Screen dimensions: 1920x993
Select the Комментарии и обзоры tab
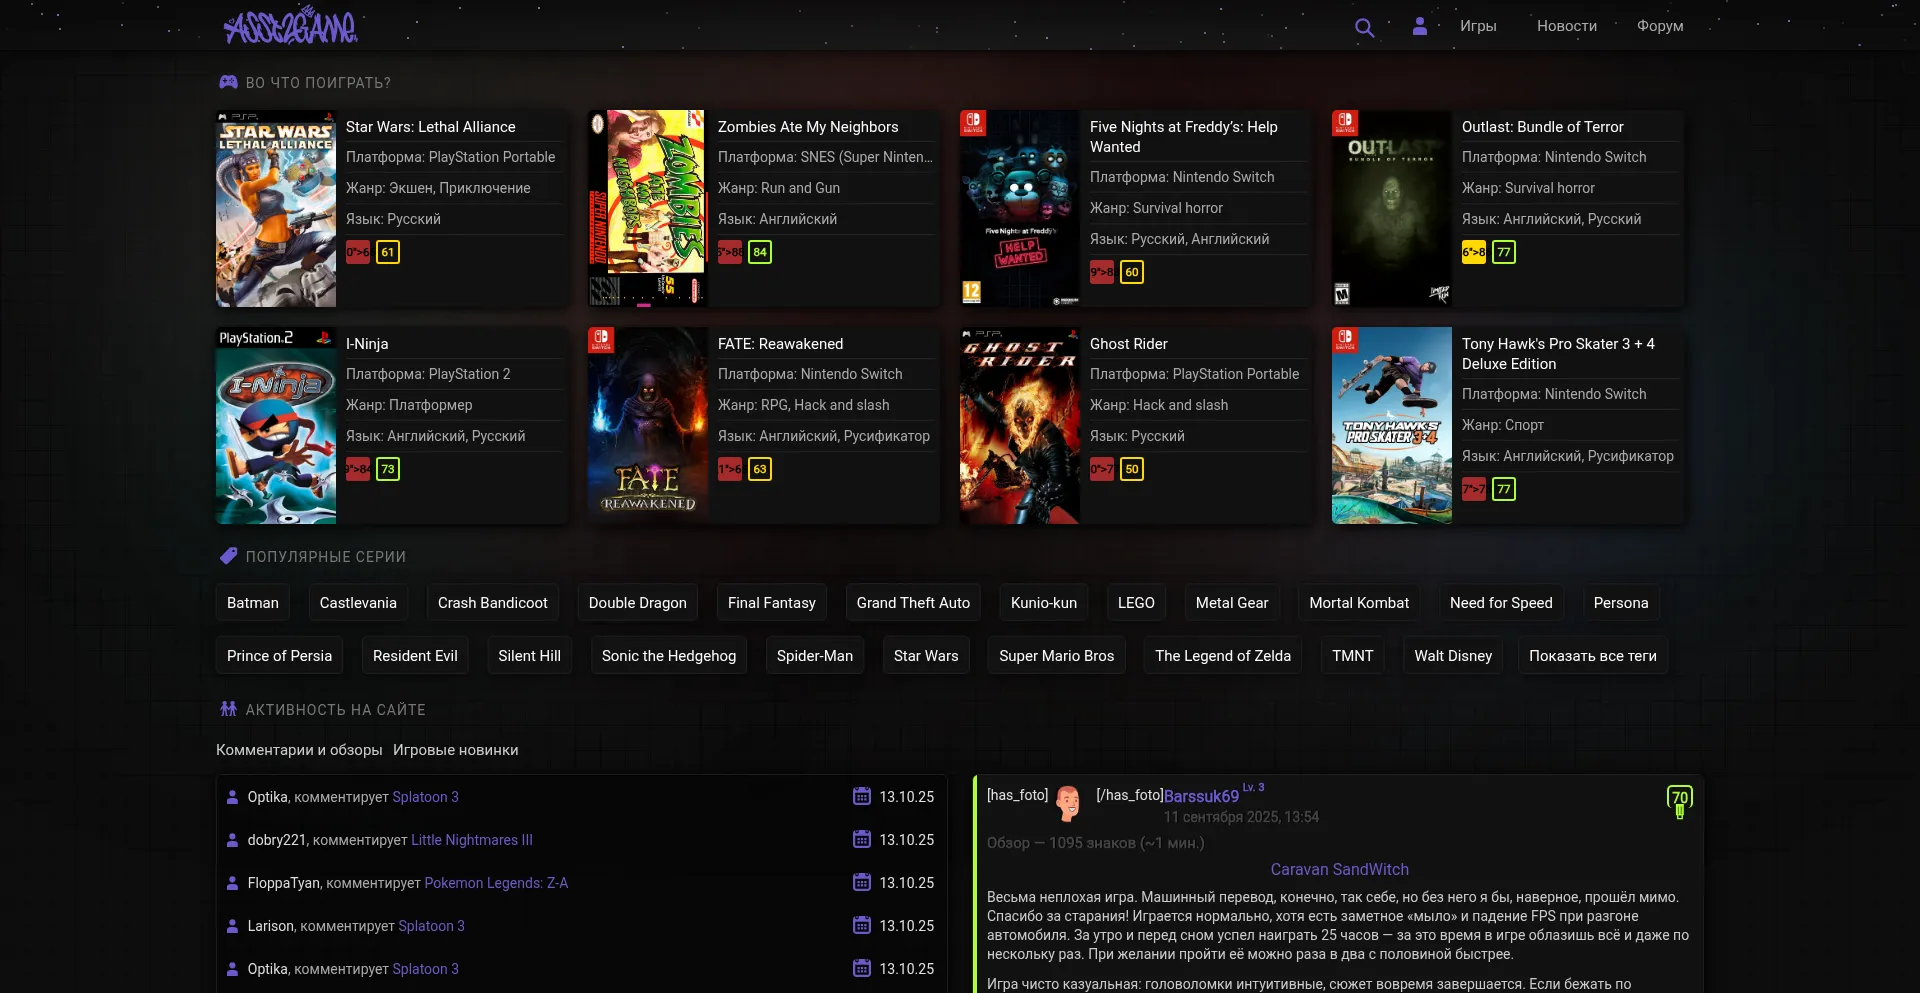[x=299, y=750]
